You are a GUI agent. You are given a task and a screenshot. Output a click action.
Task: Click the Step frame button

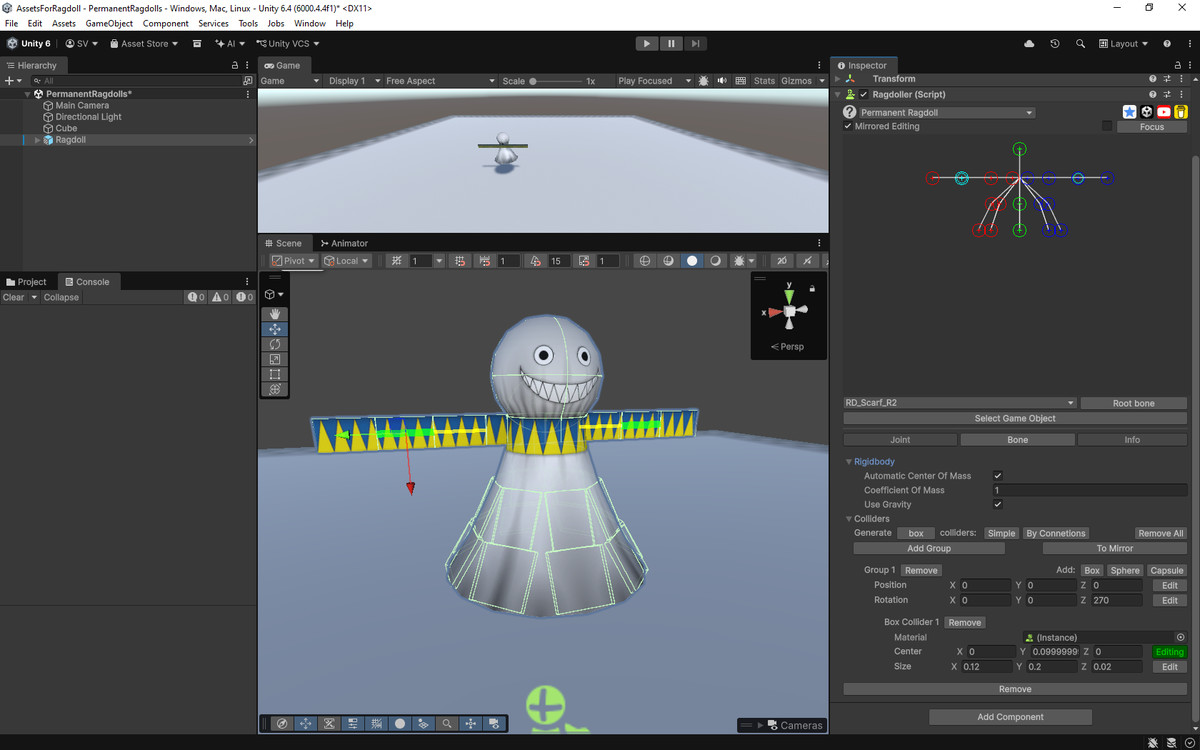point(695,44)
